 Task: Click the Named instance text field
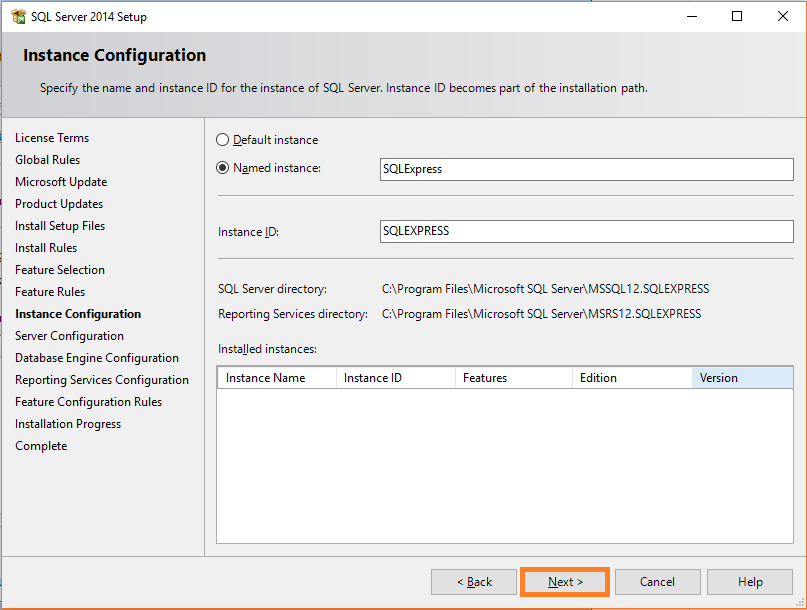coord(587,169)
